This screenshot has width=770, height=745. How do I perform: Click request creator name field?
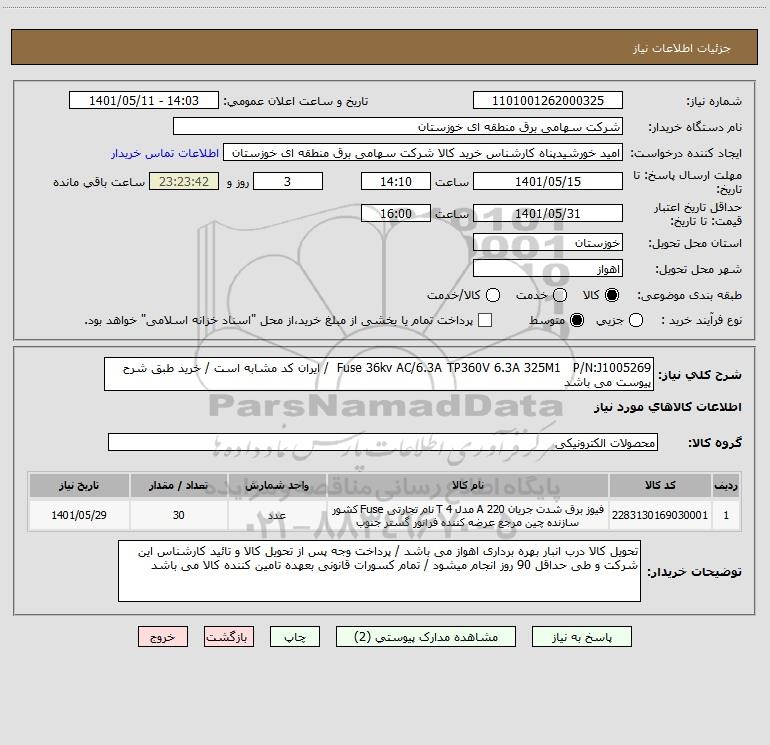point(423,153)
